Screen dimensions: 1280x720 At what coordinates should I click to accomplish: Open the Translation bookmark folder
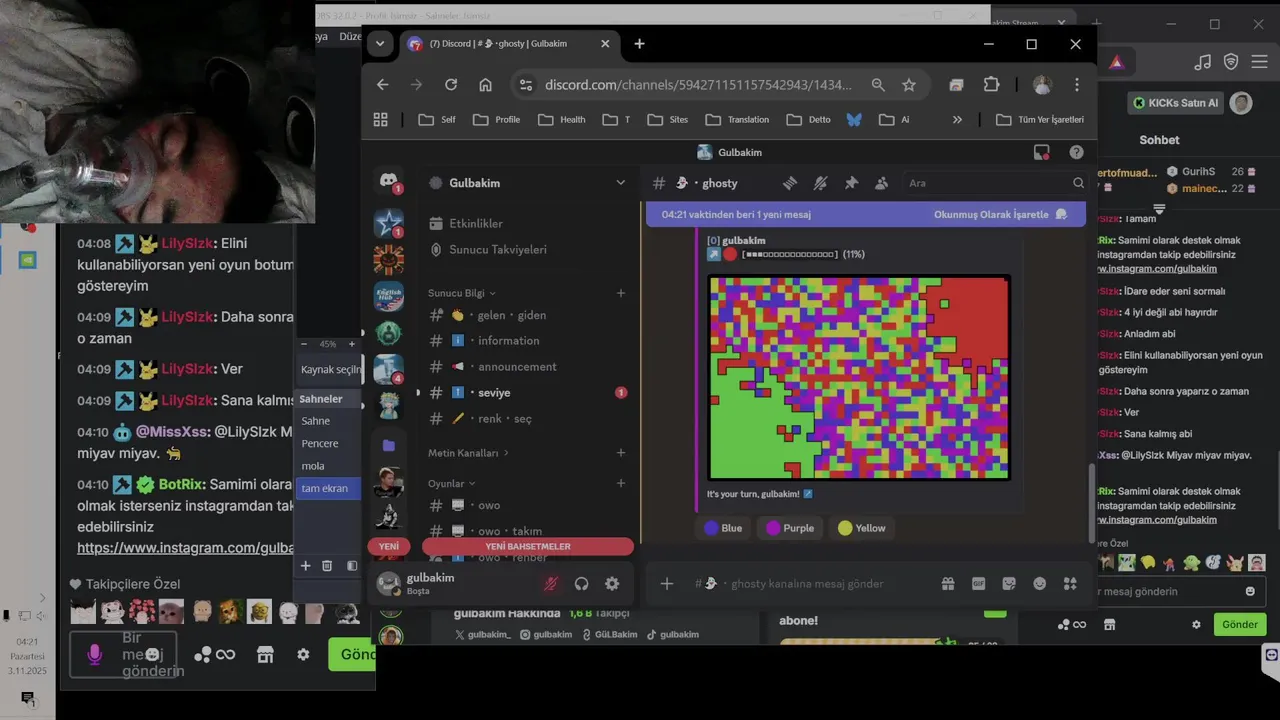click(737, 119)
